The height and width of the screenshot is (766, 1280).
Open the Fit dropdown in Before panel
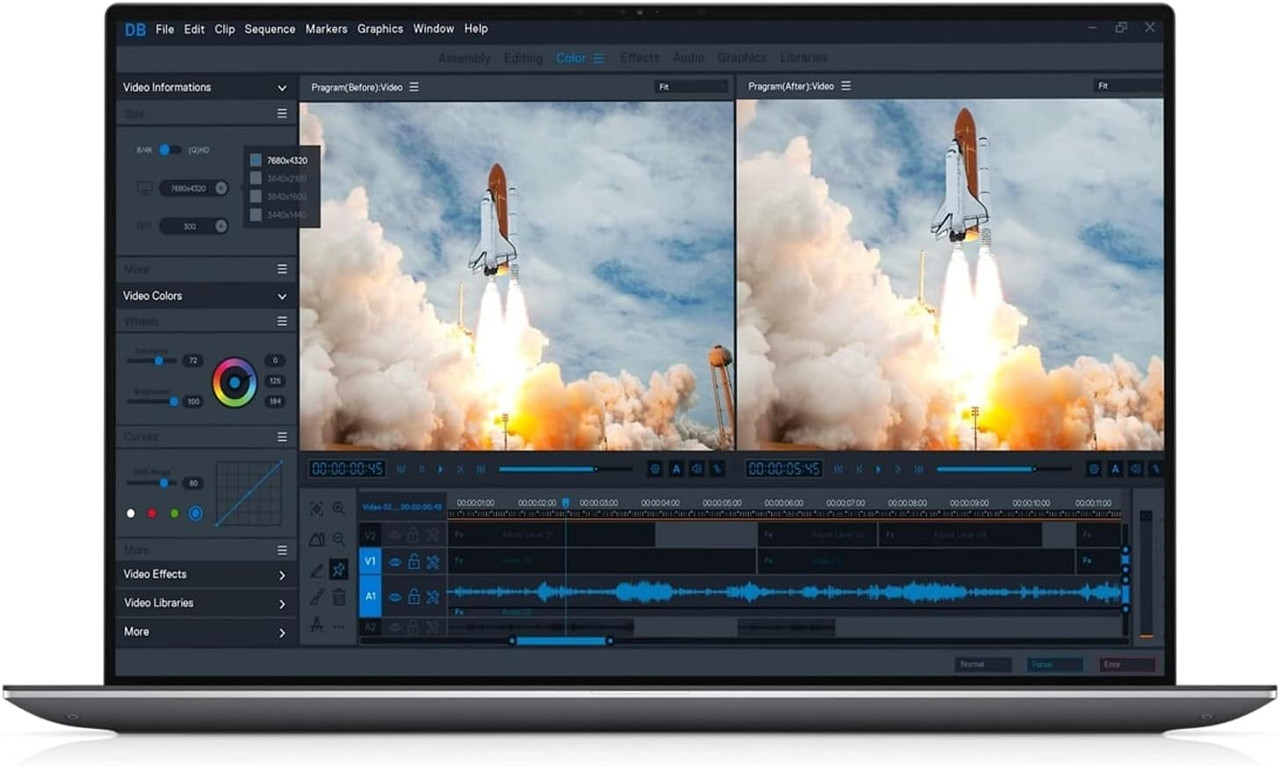[690, 87]
